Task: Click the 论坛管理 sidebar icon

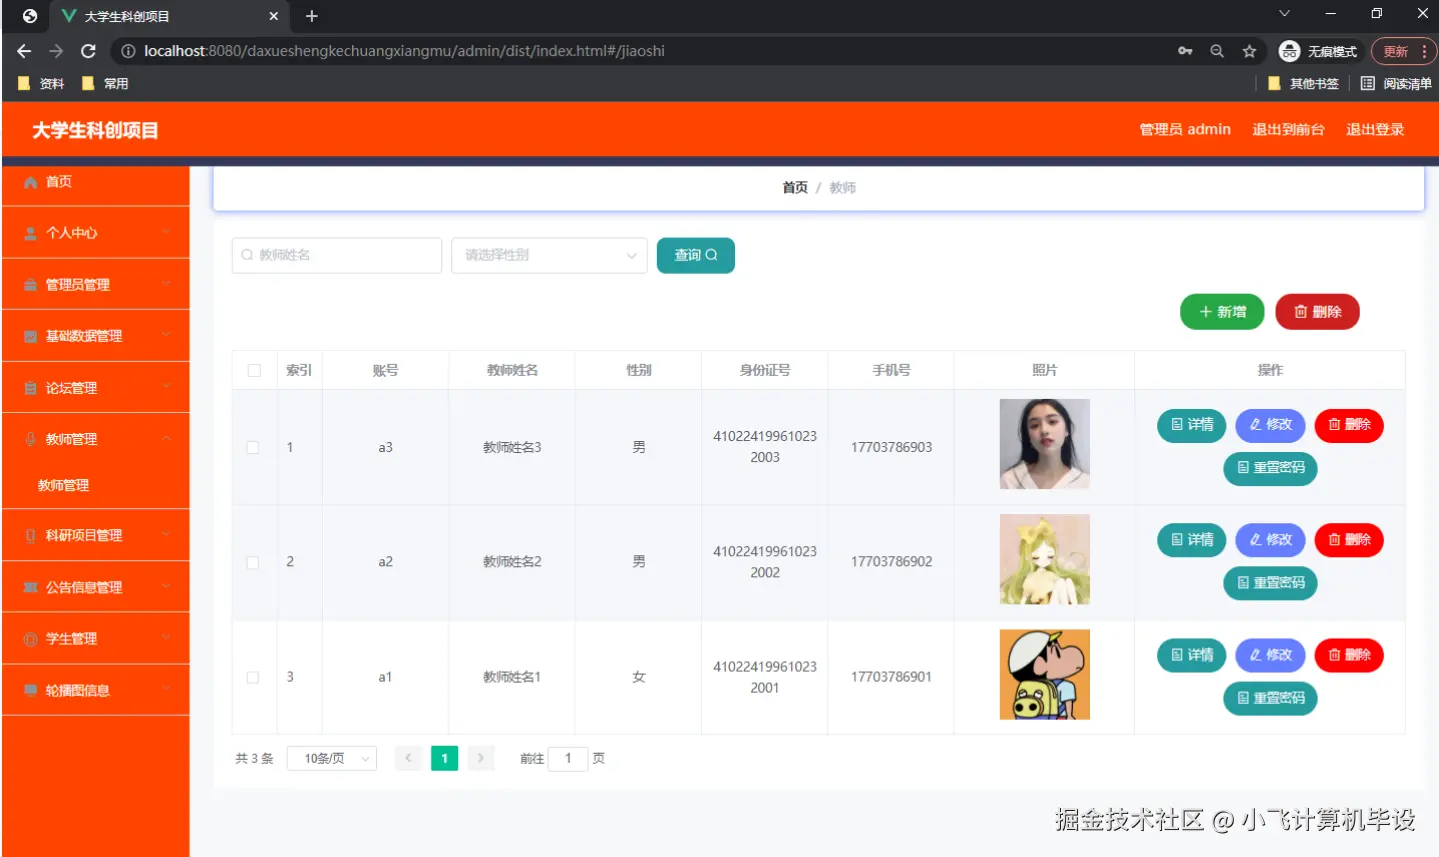Action: [x=29, y=386]
